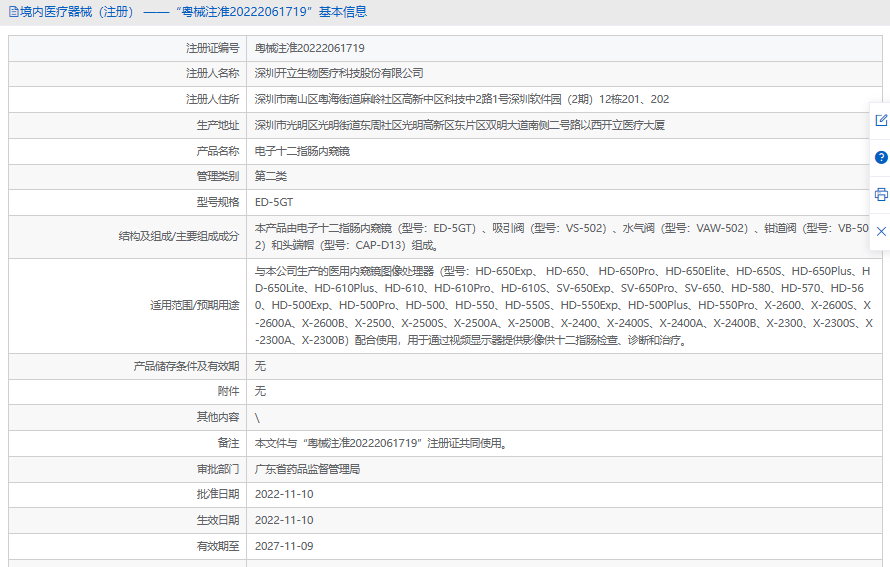890x567 pixels.
Task: Click the 备注 remark text cell
Action: pos(381,443)
